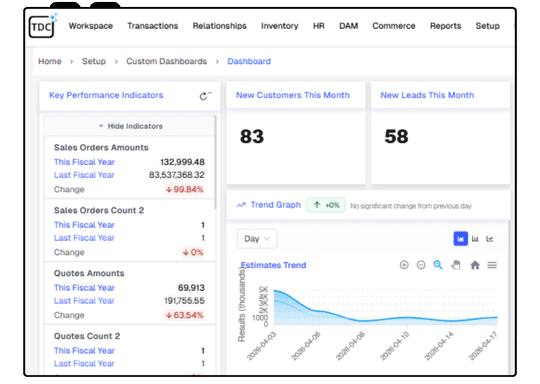The width and height of the screenshot is (540, 384).
Task: Open the Day interval dropdown
Action: tap(257, 239)
